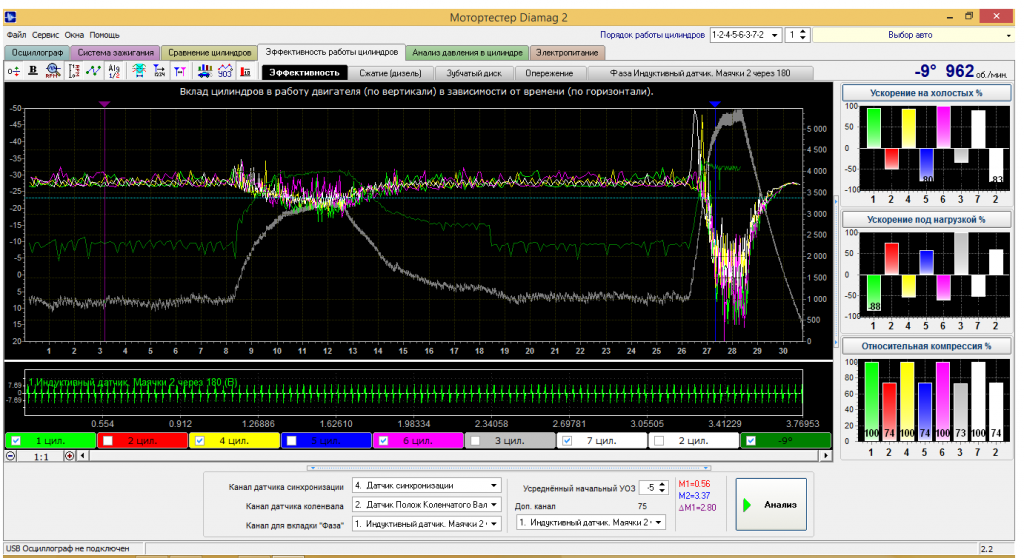Open the RPM magnifier search icon
Image resolution: width=1024 pixels, height=558 pixels.
pos(53,71)
